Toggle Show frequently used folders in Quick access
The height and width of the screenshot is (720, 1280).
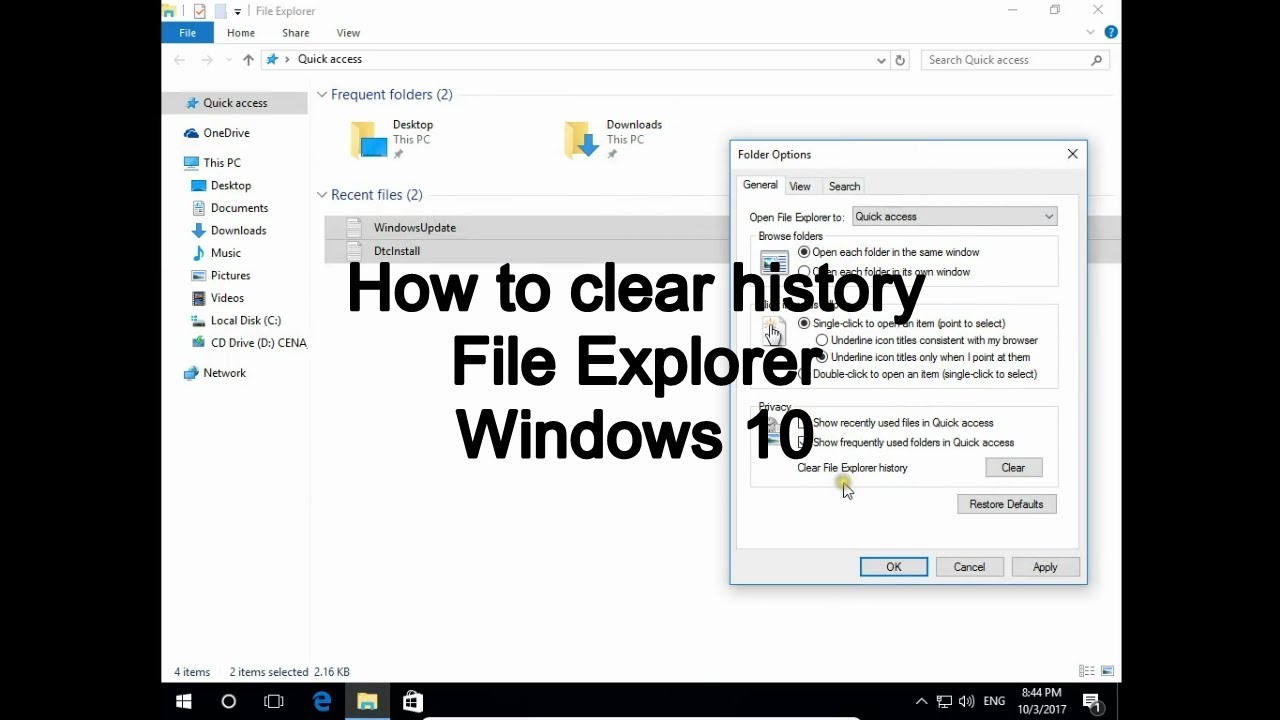tap(804, 442)
